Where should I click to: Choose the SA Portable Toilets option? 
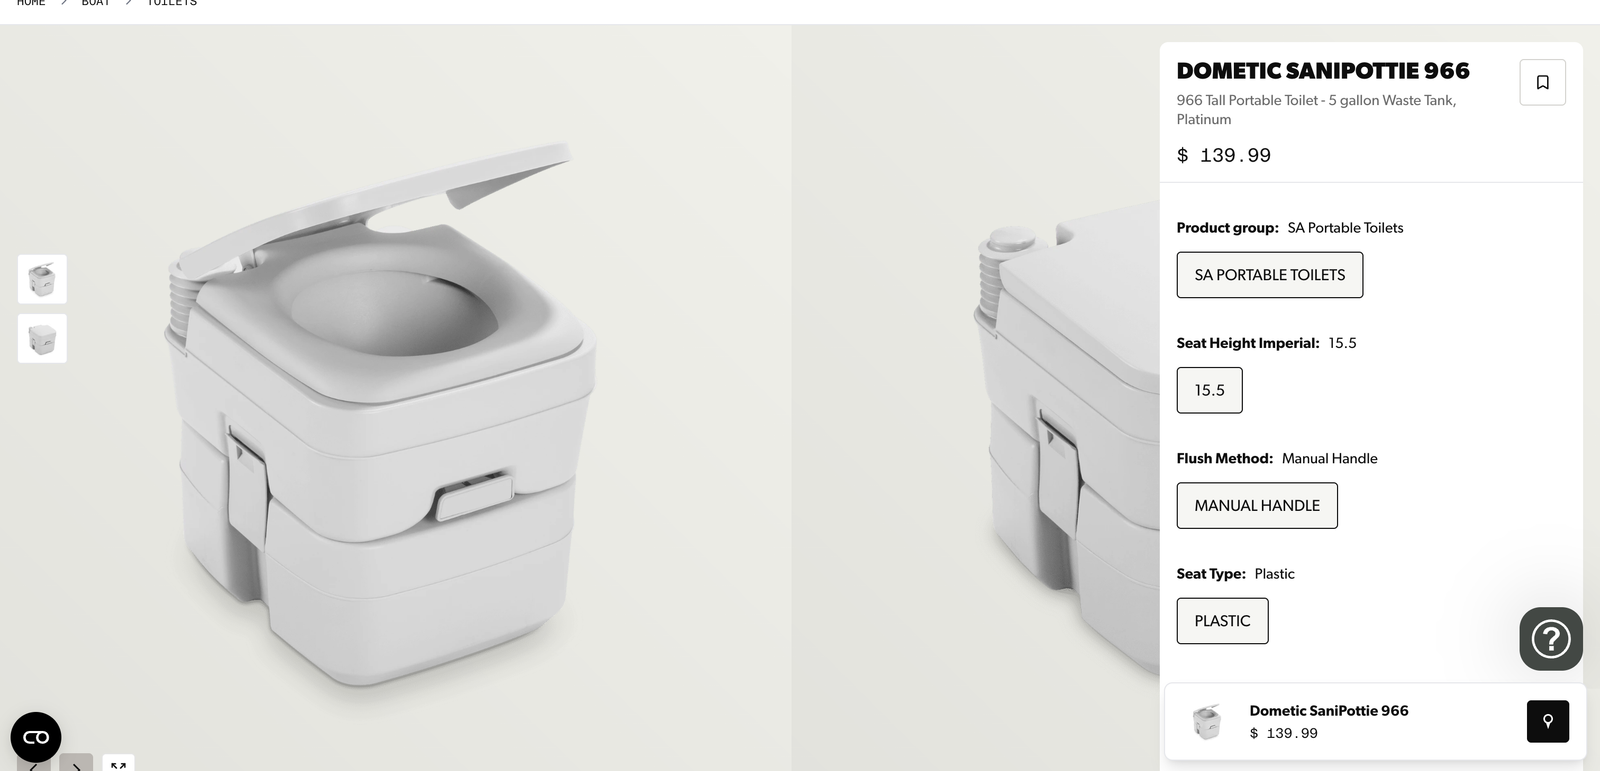(1270, 275)
